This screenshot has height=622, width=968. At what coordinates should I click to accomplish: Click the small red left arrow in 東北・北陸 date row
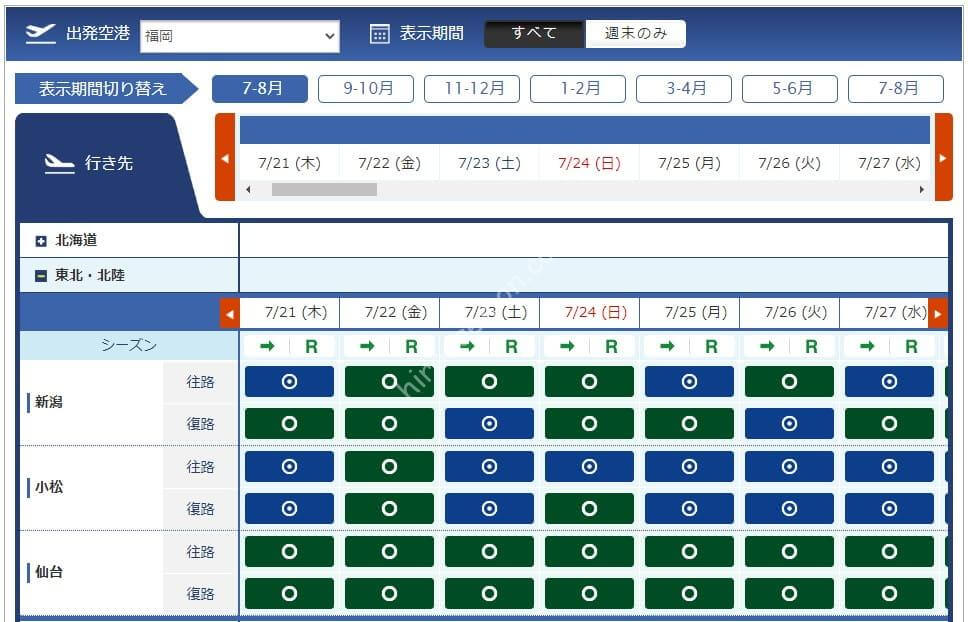[x=230, y=314]
